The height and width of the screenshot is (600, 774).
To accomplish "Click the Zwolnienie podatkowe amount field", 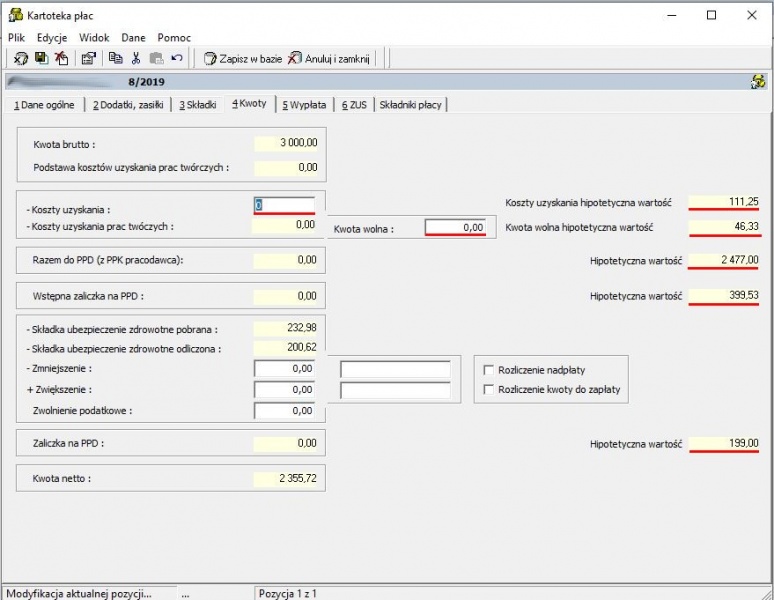I will pyautogui.click(x=284, y=411).
